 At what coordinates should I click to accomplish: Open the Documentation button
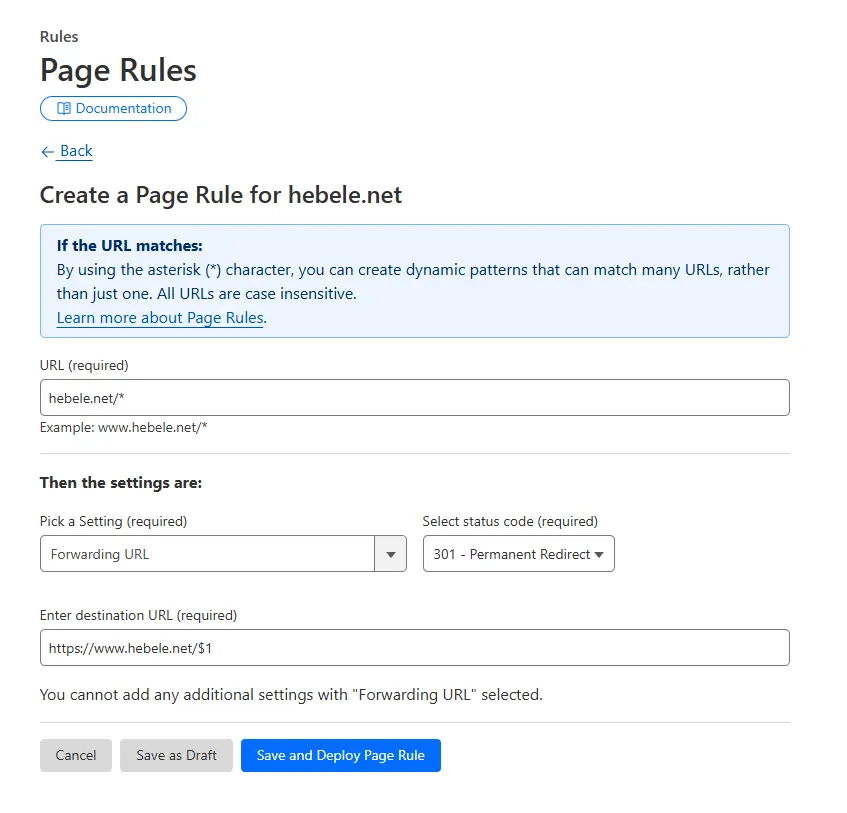click(113, 108)
